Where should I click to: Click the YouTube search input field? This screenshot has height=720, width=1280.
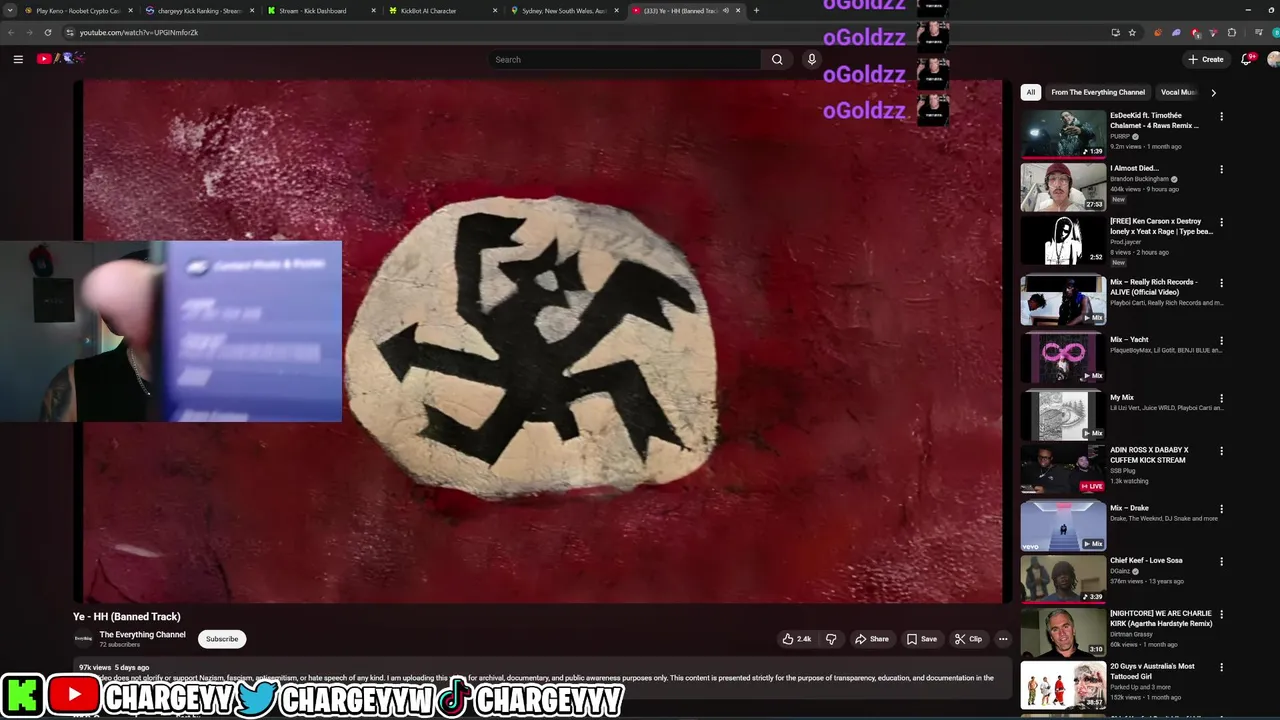(x=625, y=59)
